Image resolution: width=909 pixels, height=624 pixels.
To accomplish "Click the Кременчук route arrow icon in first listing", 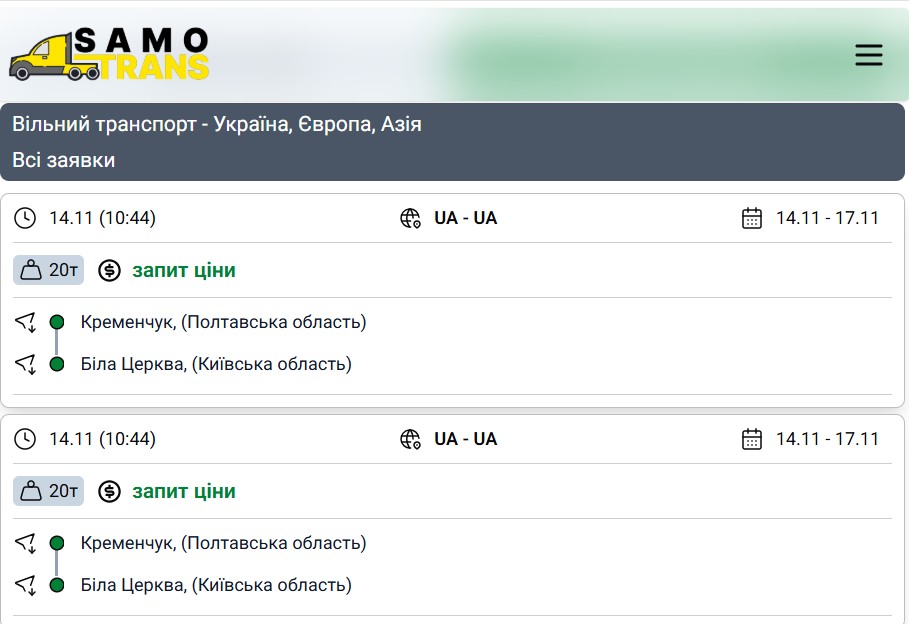I will click(25, 322).
